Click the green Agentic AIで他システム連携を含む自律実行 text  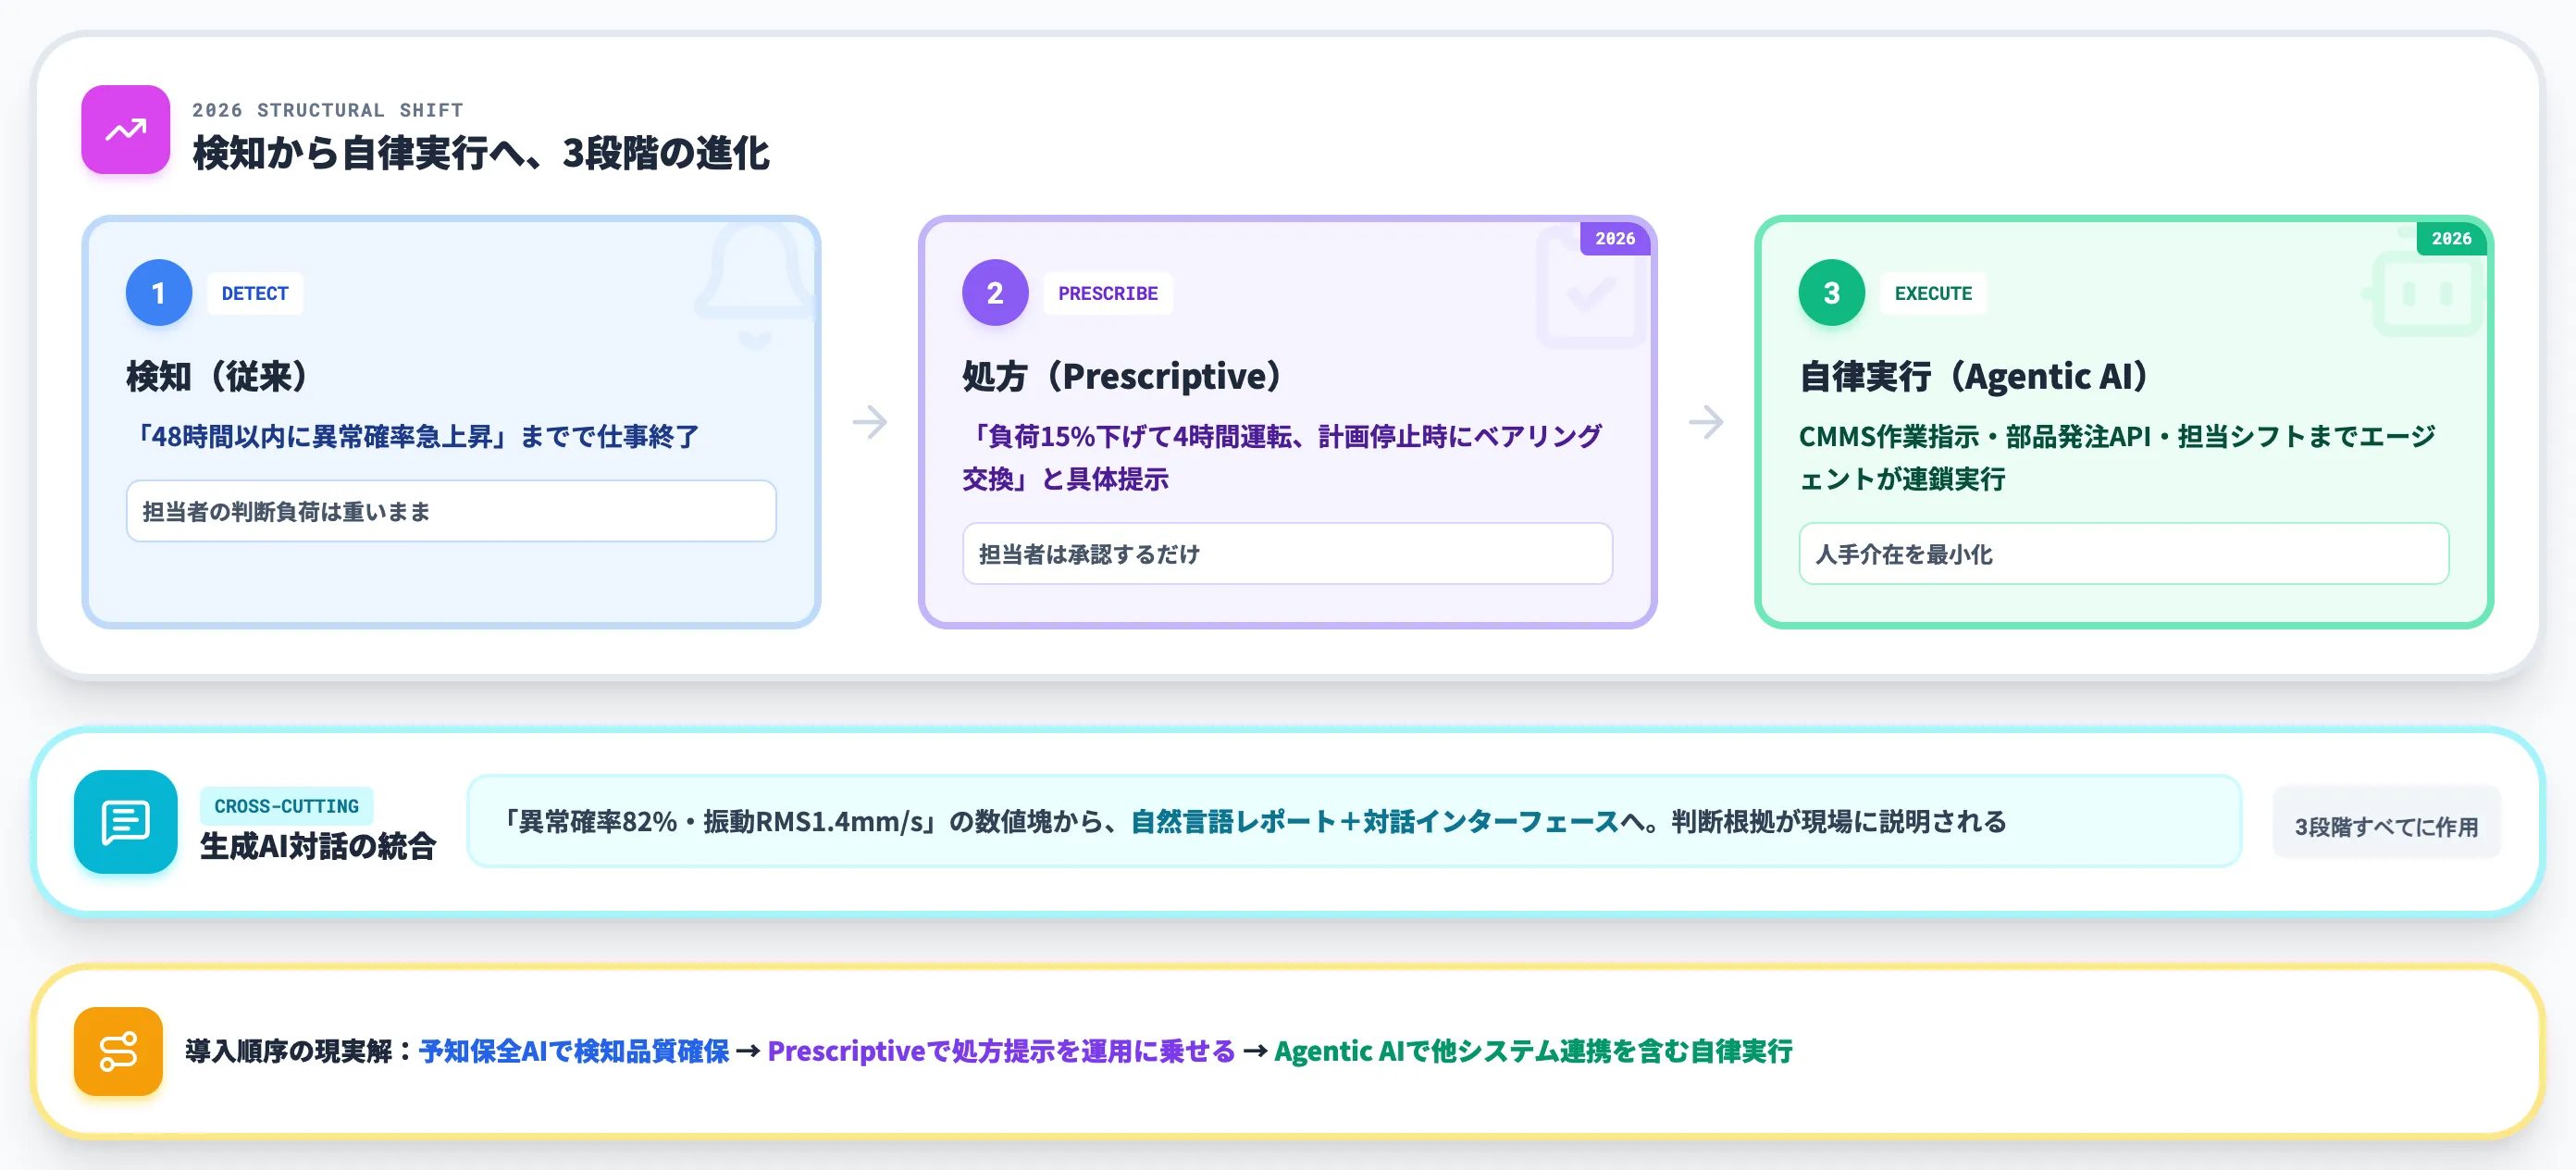(x=1533, y=1051)
